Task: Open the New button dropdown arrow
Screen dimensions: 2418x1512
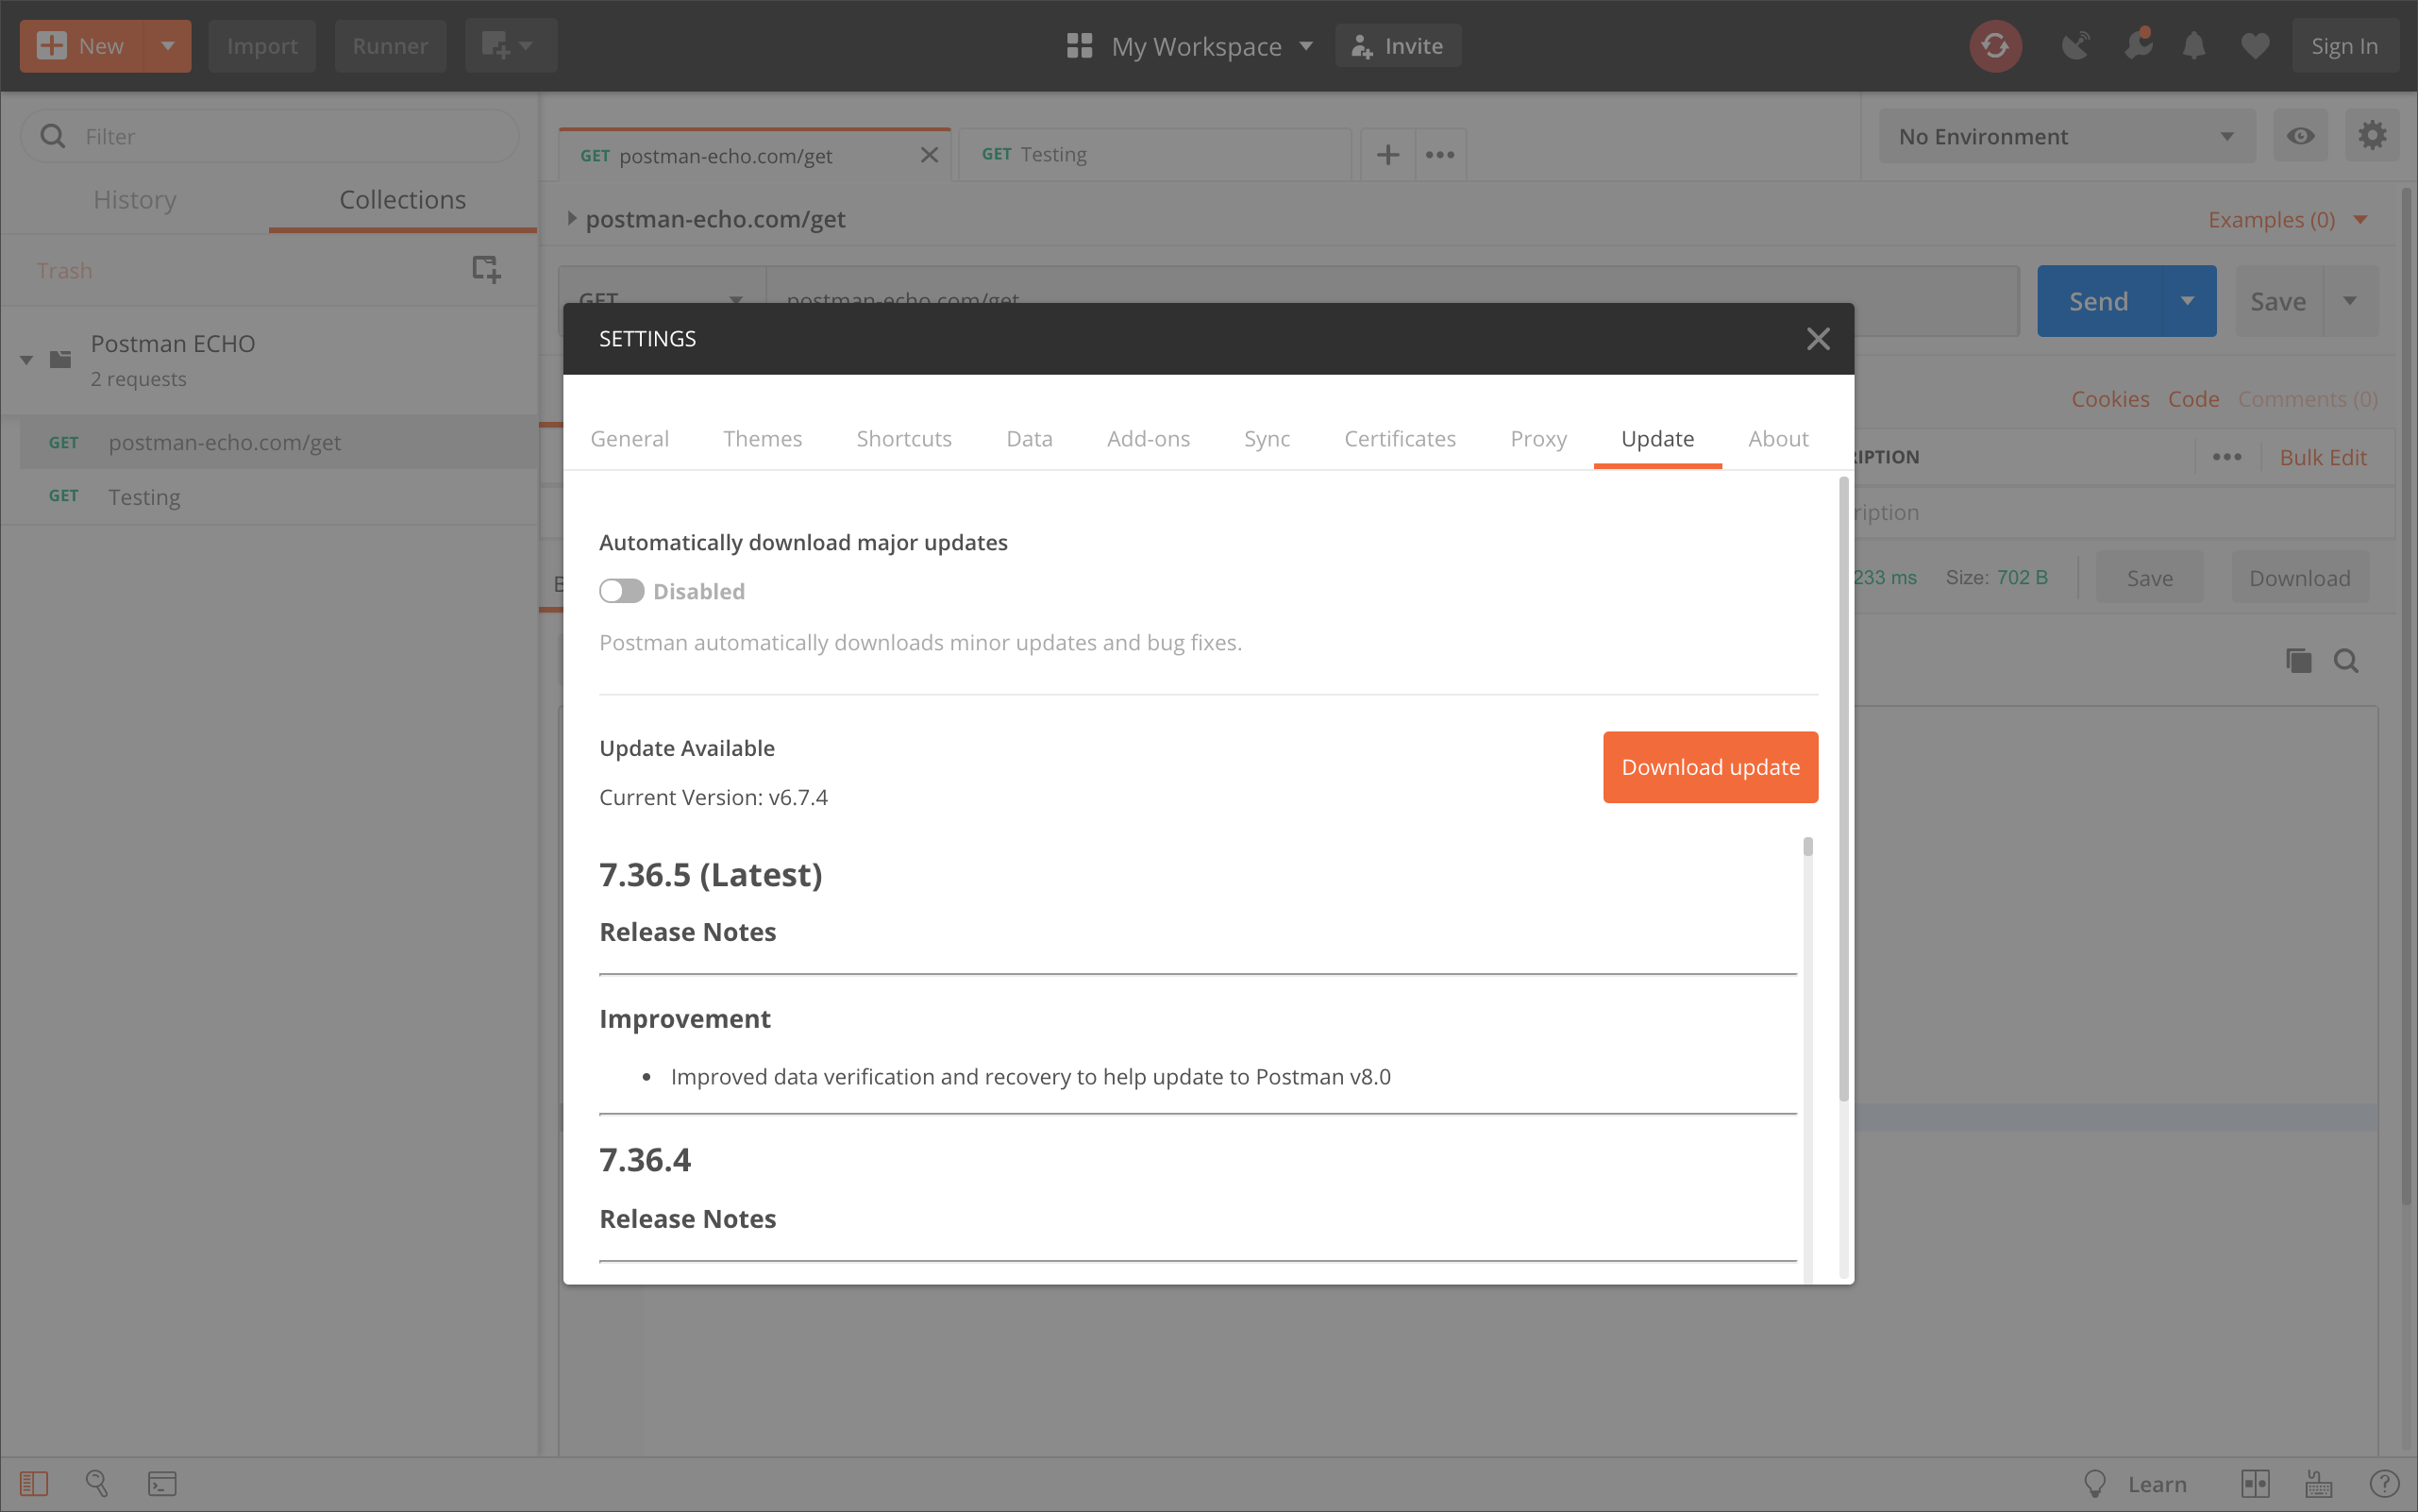Action: tap(168, 46)
